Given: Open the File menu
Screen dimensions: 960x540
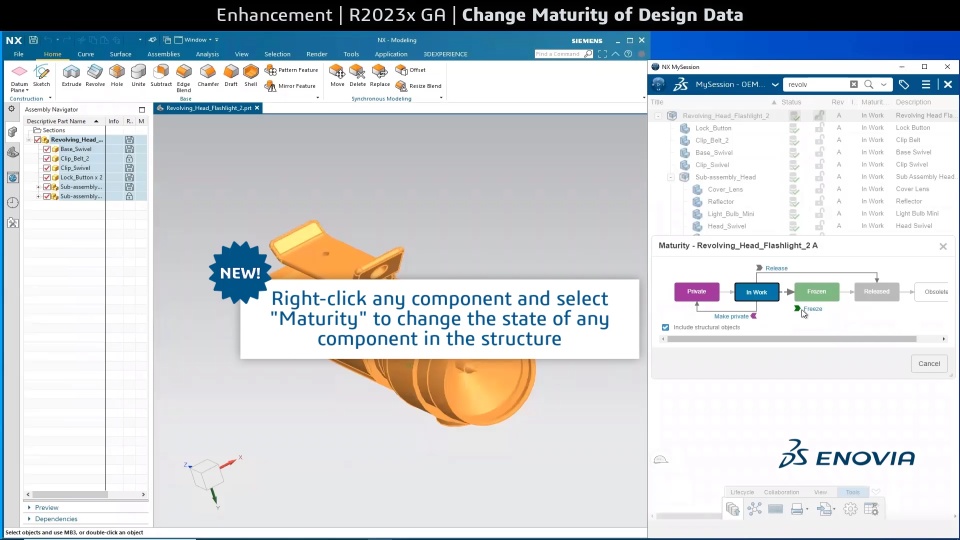Looking at the screenshot, I should tap(18, 54).
